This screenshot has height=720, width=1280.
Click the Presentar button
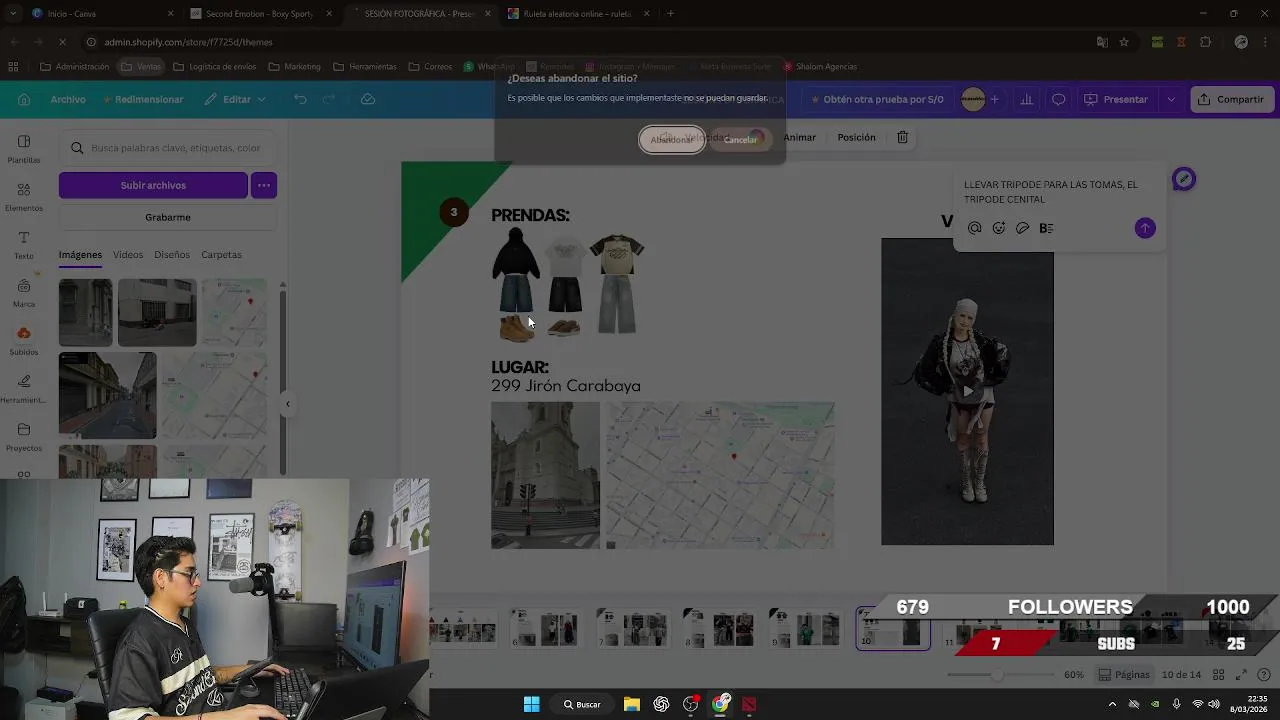[1116, 99]
